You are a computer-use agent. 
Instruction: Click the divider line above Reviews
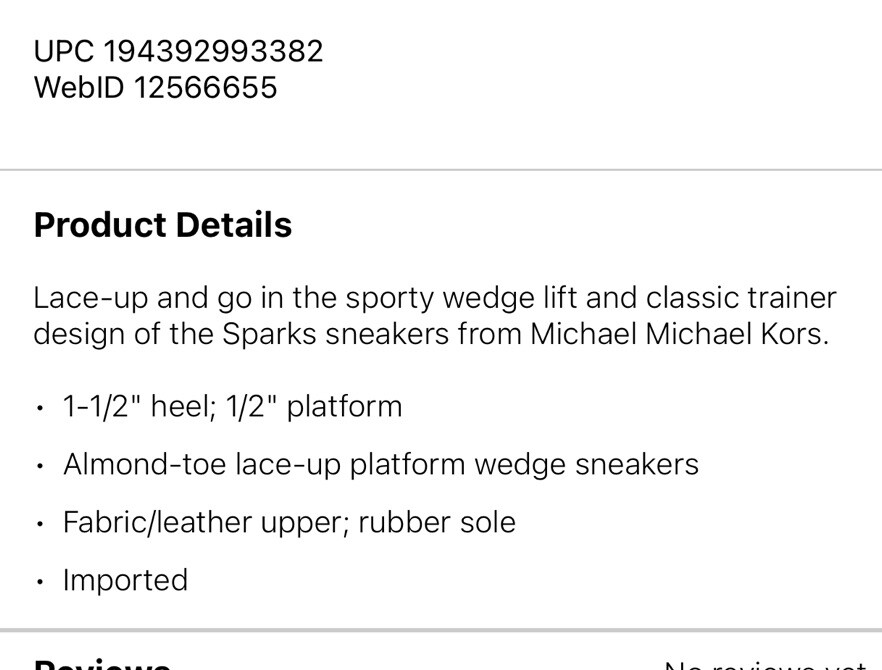[x=441, y=630]
